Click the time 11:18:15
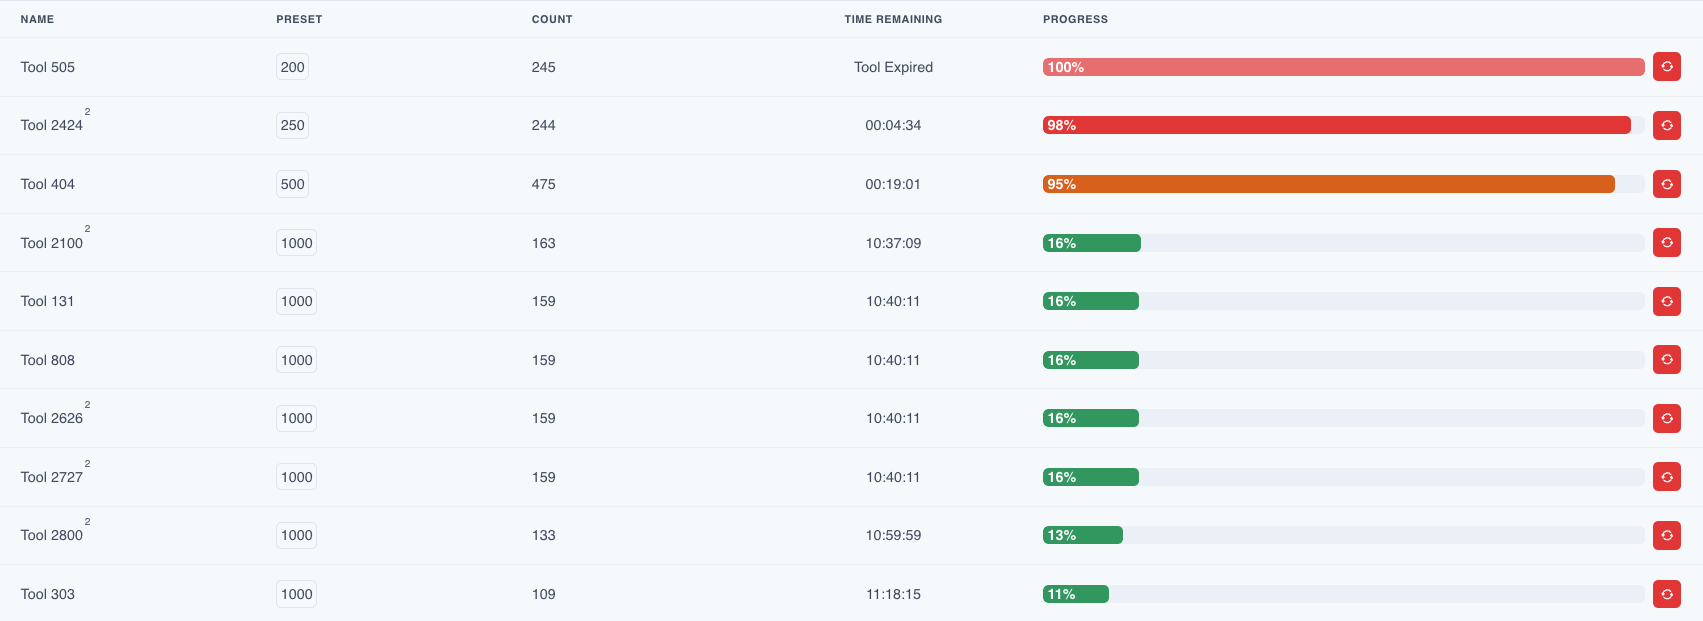 893,594
